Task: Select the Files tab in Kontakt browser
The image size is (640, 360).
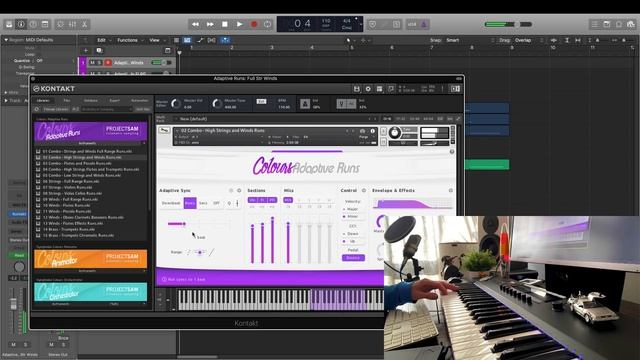Action: (x=67, y=100)
